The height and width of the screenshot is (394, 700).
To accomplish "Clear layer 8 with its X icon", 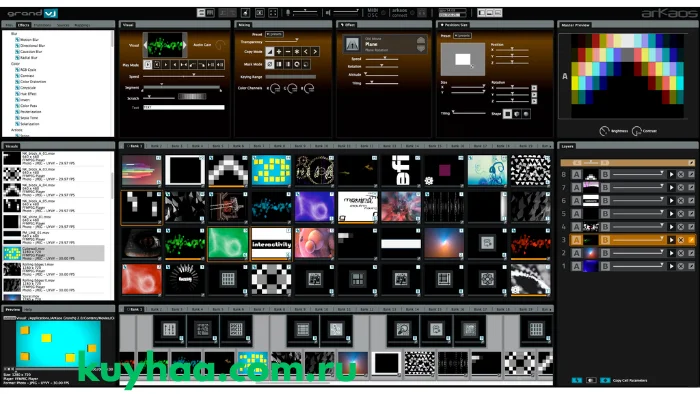I will pos(681,174).
